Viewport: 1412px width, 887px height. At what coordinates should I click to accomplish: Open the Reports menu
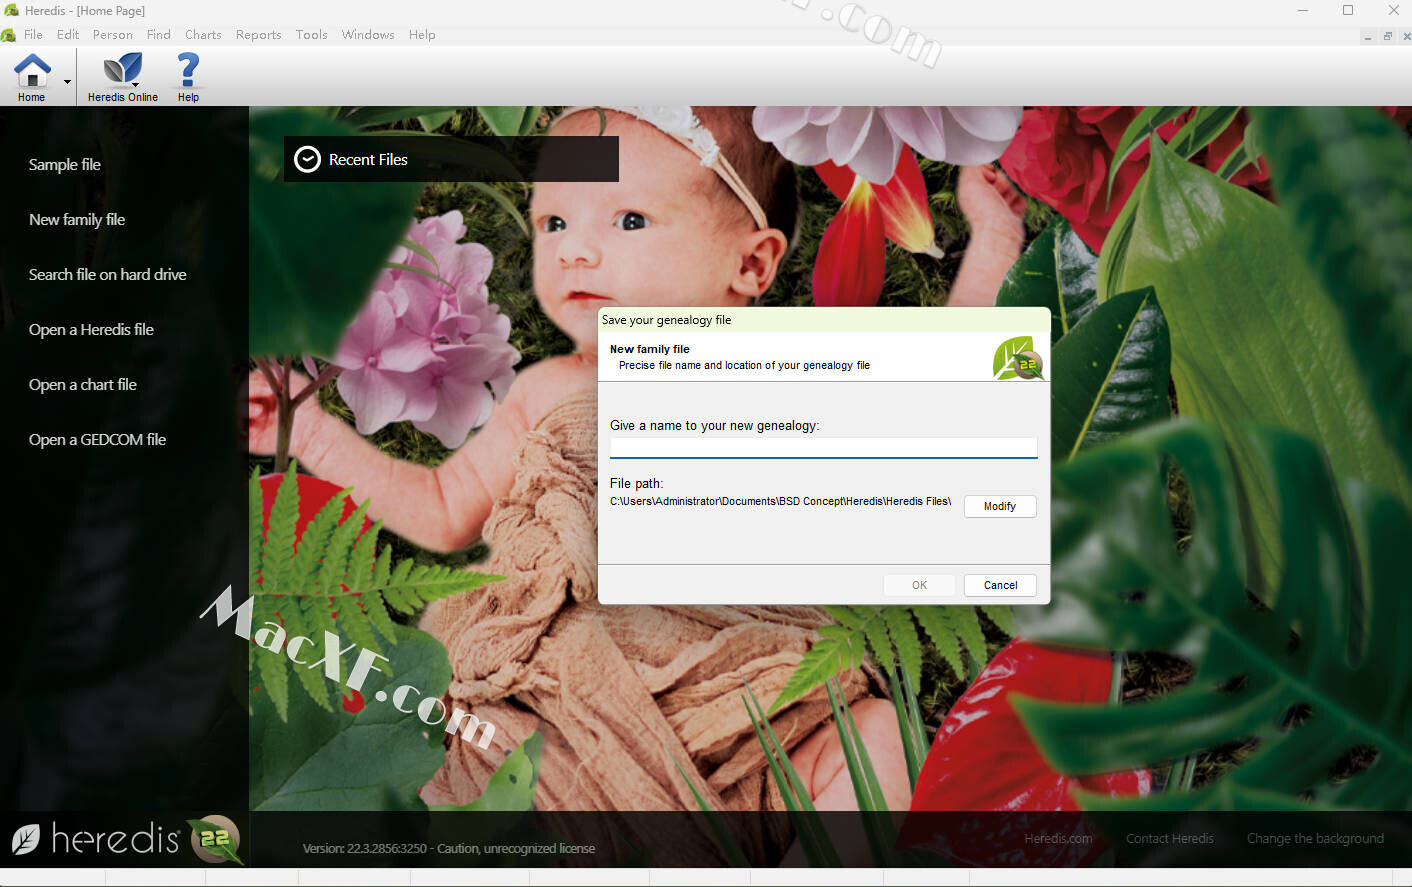(x=258, y=35)
